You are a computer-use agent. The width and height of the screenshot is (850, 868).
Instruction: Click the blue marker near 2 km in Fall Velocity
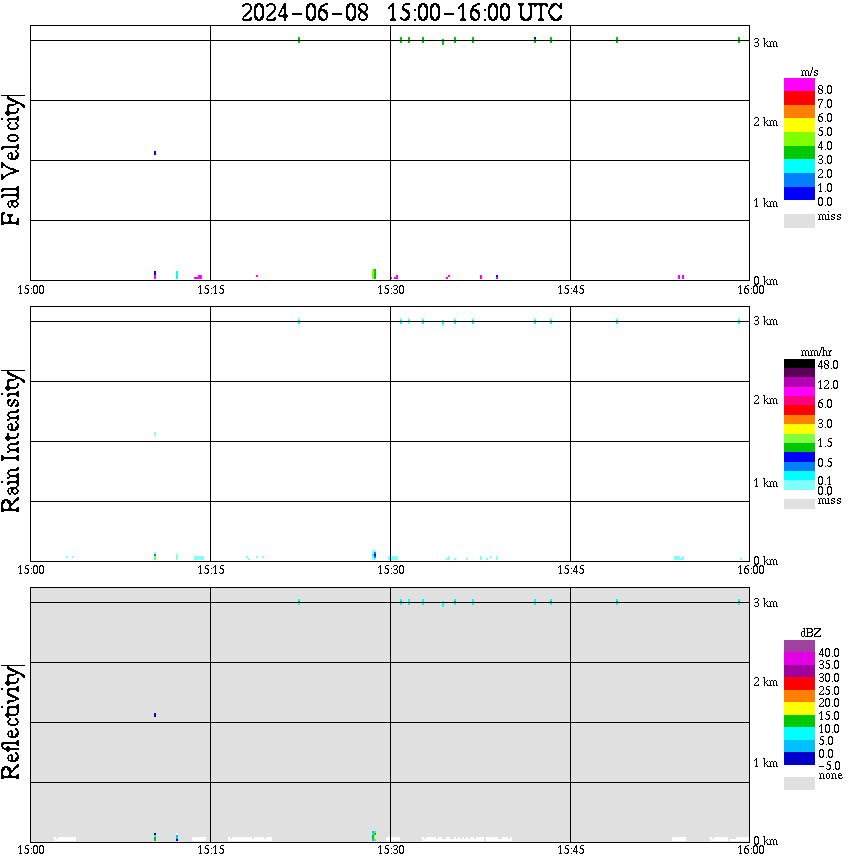click(155, 153)
